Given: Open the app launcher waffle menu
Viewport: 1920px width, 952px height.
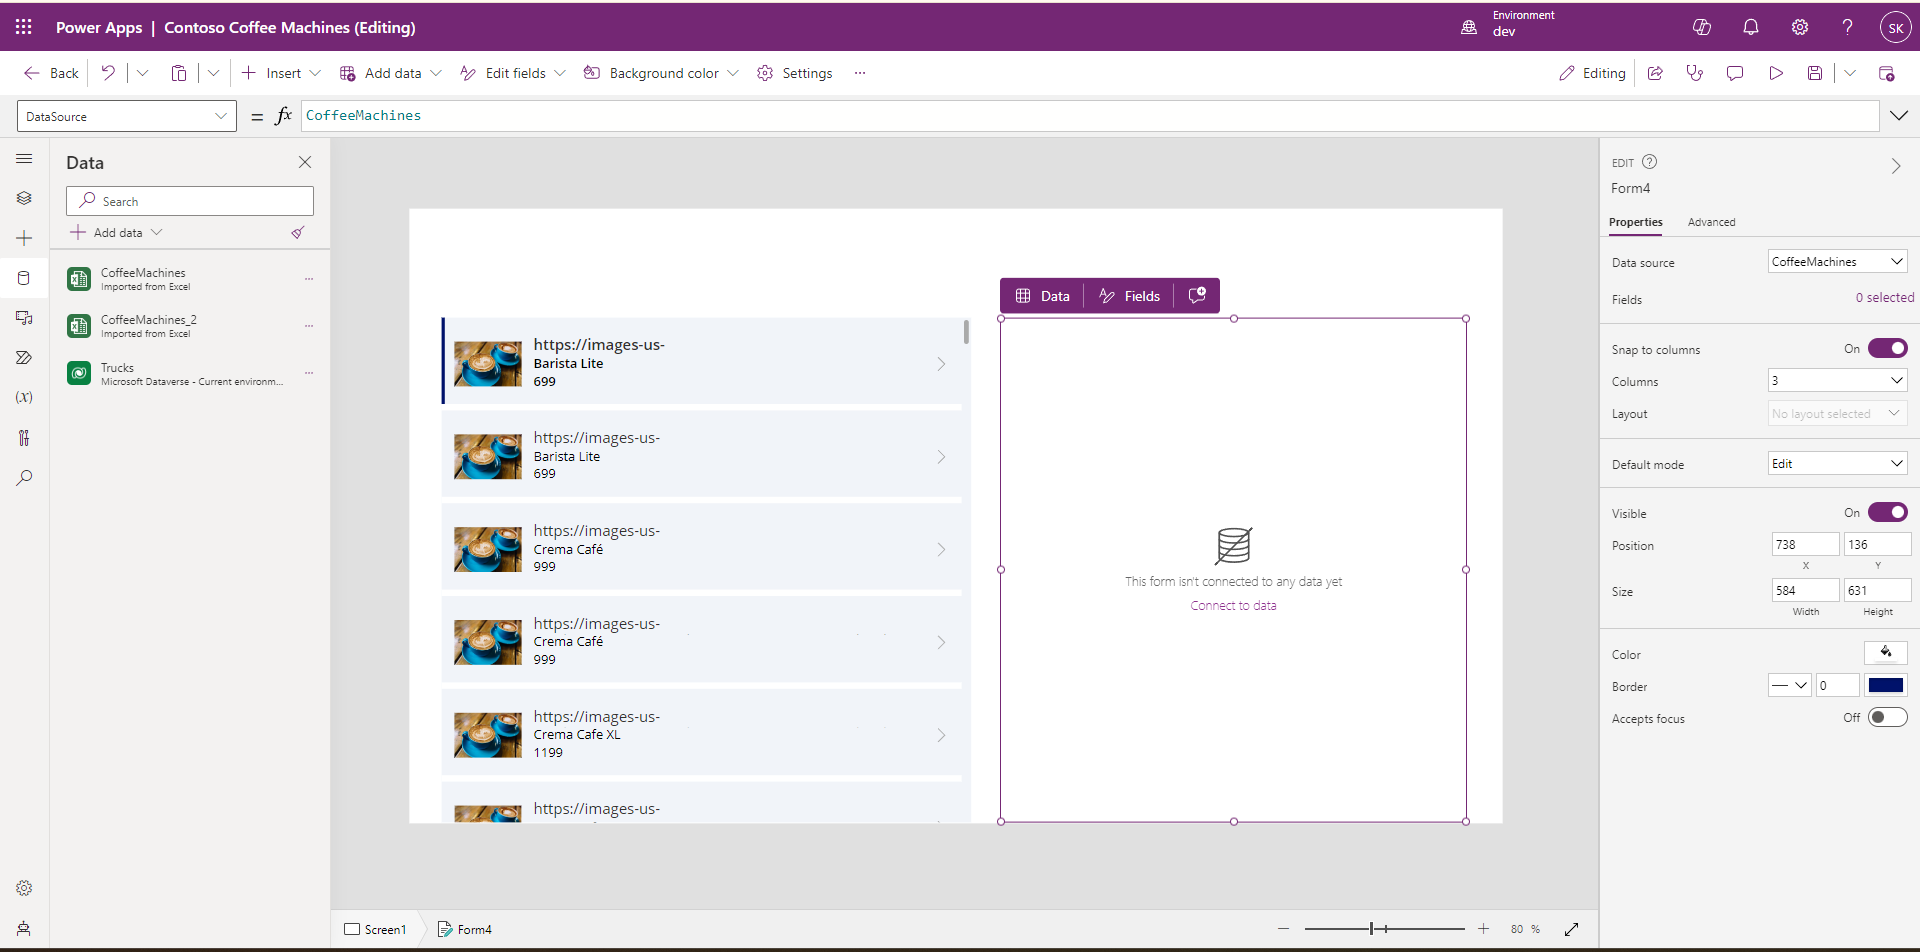Looking at the screenshot, I should [x=23, y=27].
